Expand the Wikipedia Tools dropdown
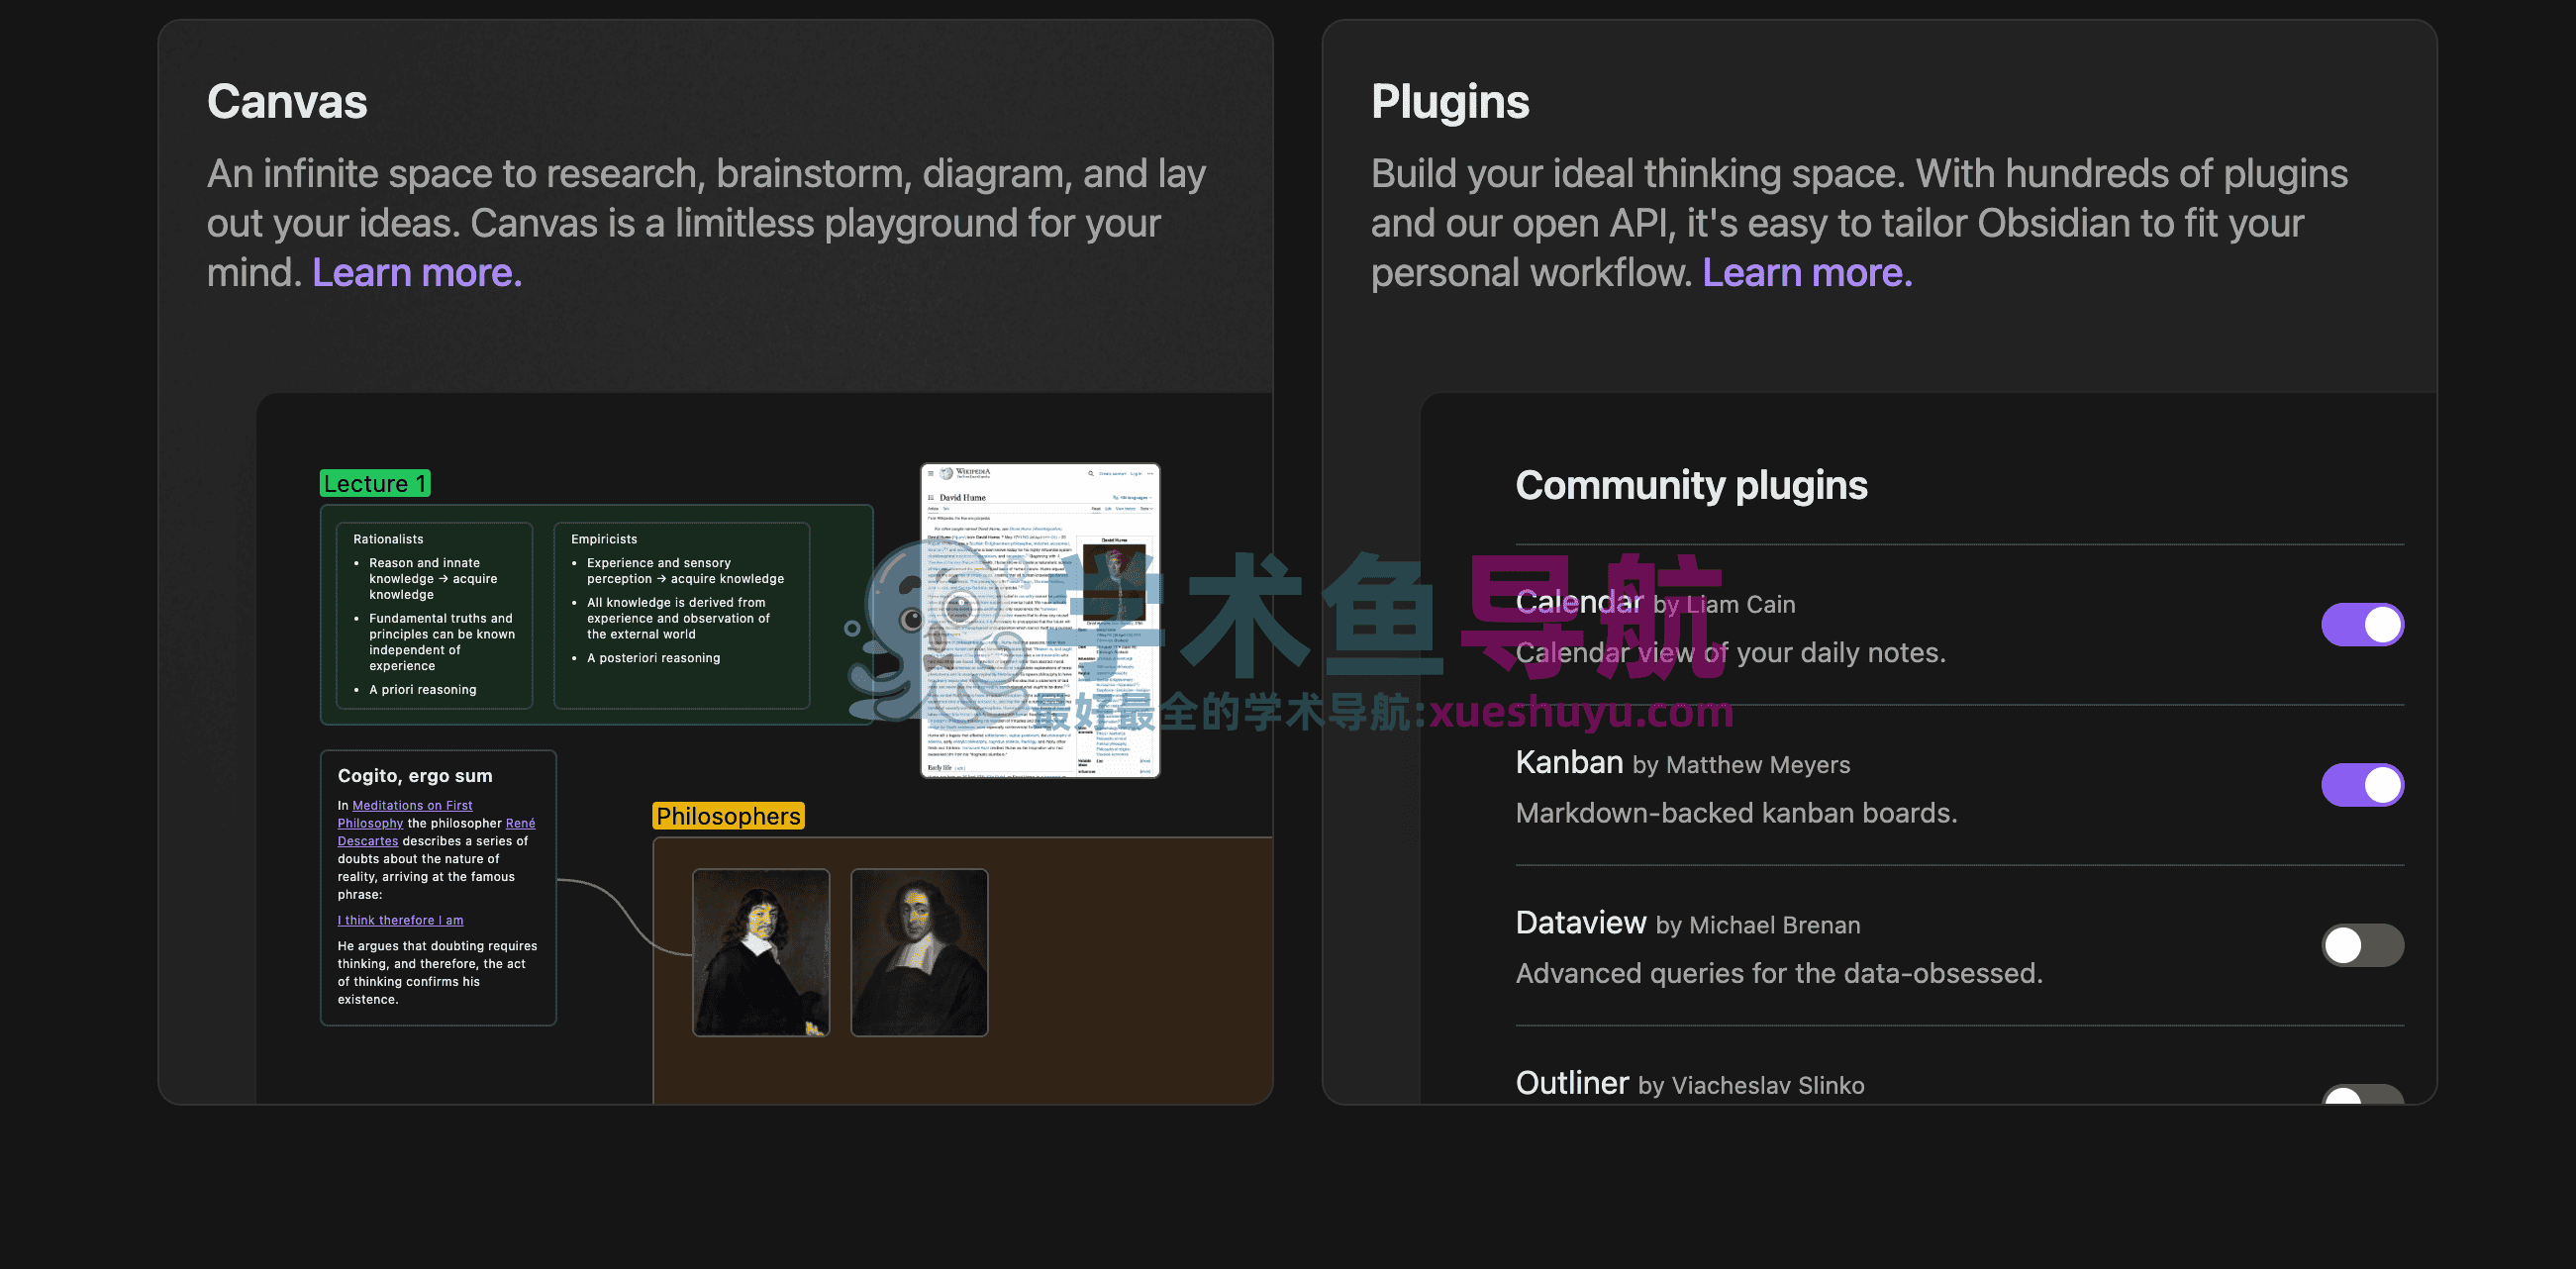This screenshot has width=2576, height=1269. 1146,509
